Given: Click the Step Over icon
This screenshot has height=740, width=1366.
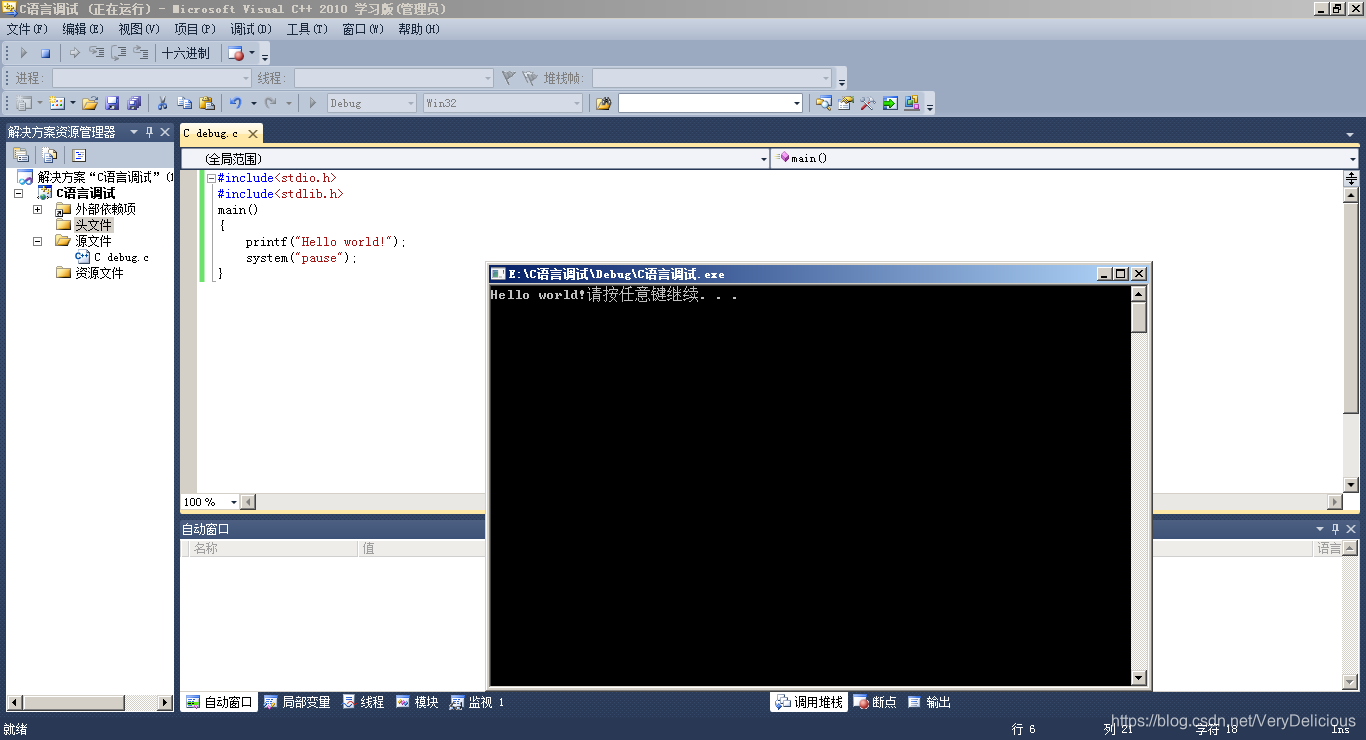Looking at the screenshot, I should 119,53.
